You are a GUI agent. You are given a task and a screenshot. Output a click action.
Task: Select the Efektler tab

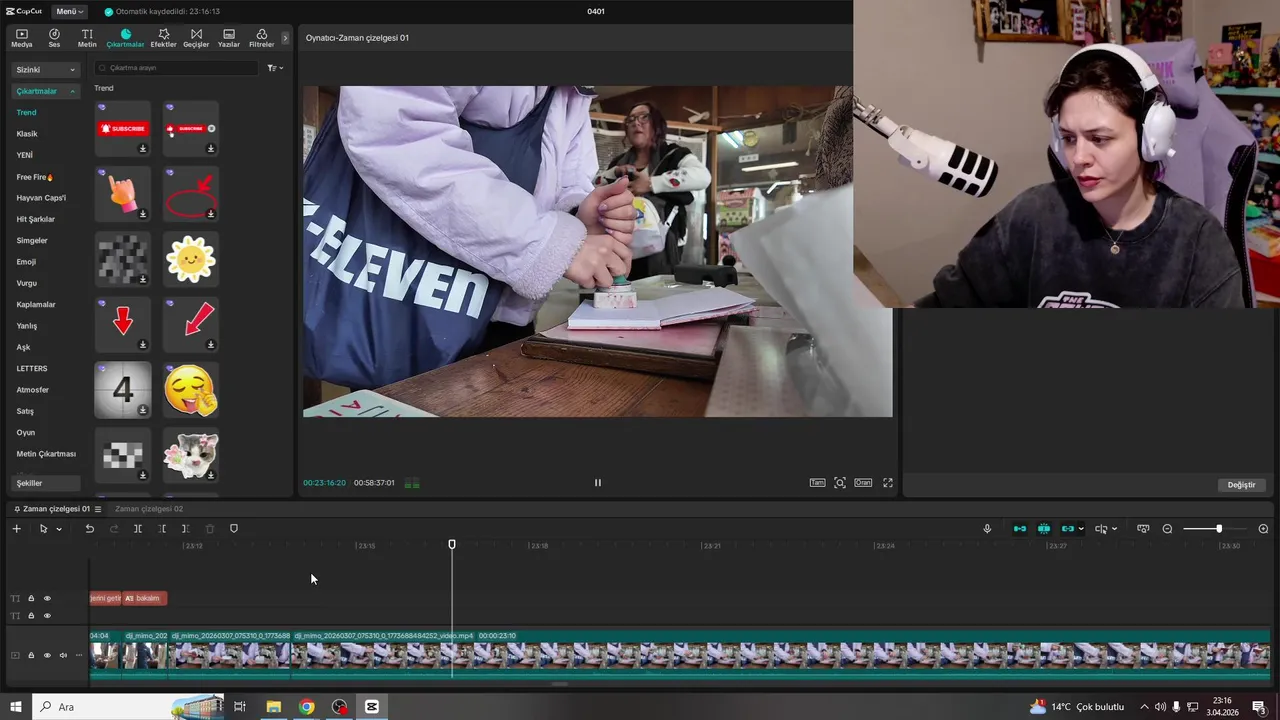[x=163, y=38]
